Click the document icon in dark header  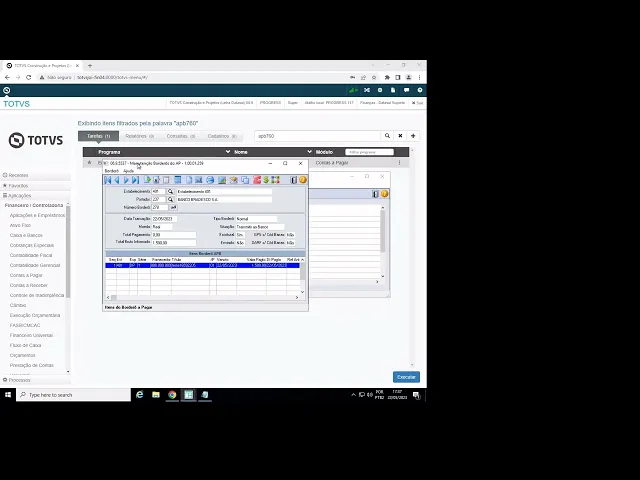tap(393, 90)
